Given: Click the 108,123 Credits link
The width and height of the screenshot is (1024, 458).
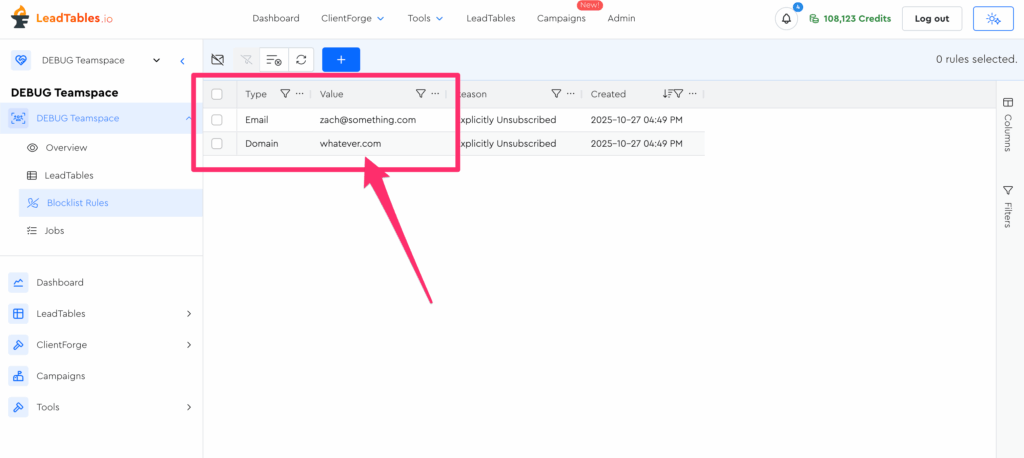Looking at the screenshot, I should [850, 19].
